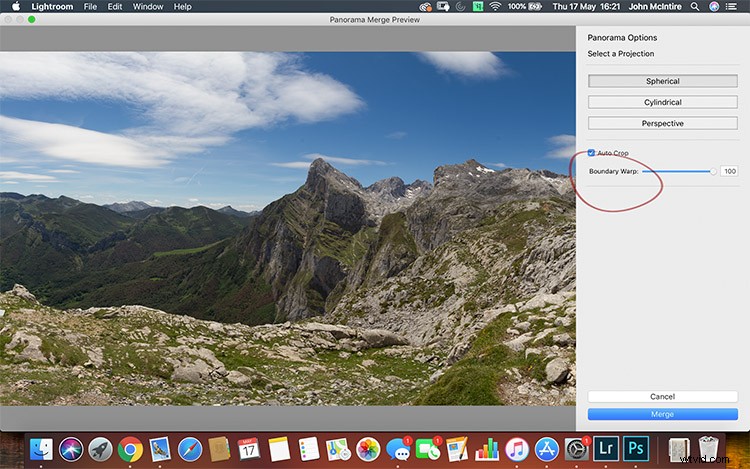Click the Merge button
This screenshot has width=750, height=469.
coord(662,414)
